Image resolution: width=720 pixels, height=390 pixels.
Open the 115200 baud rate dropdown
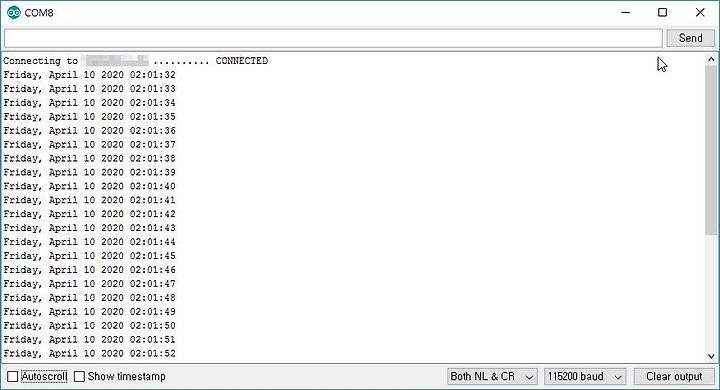coord(585,377)
